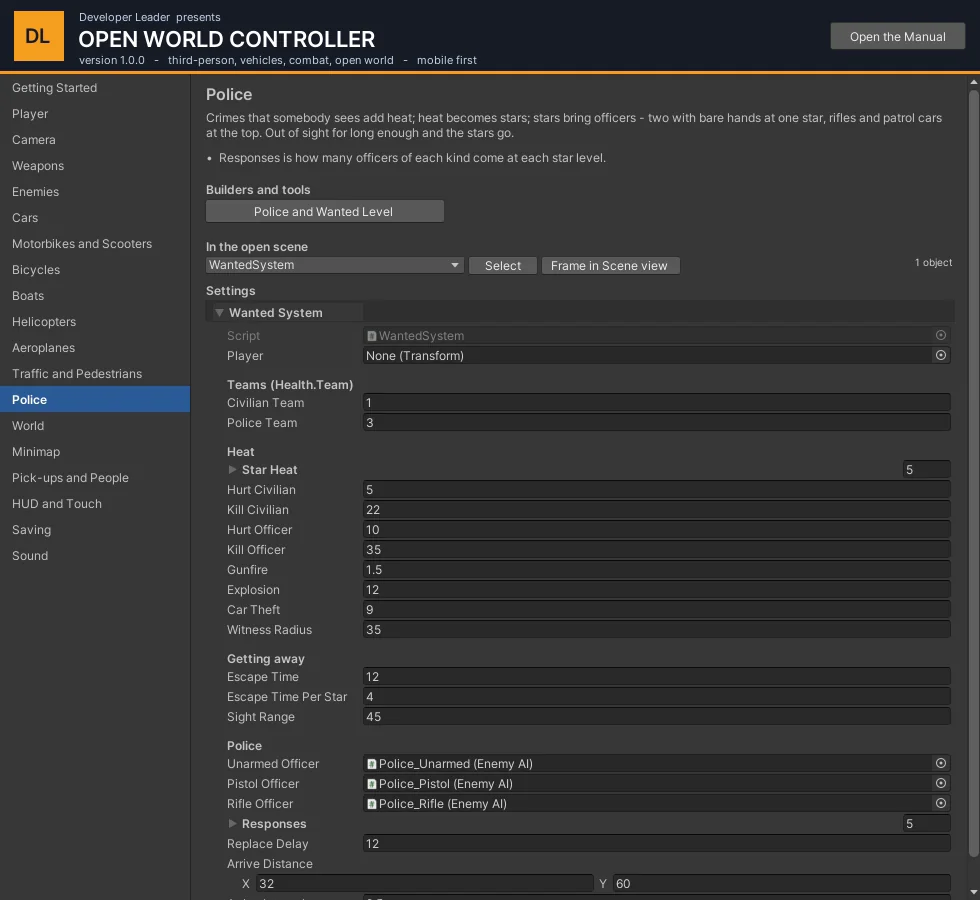Viewport: 980px width, 900px height.
Task: Edit the Escape Time field
Action: point(656,676)
